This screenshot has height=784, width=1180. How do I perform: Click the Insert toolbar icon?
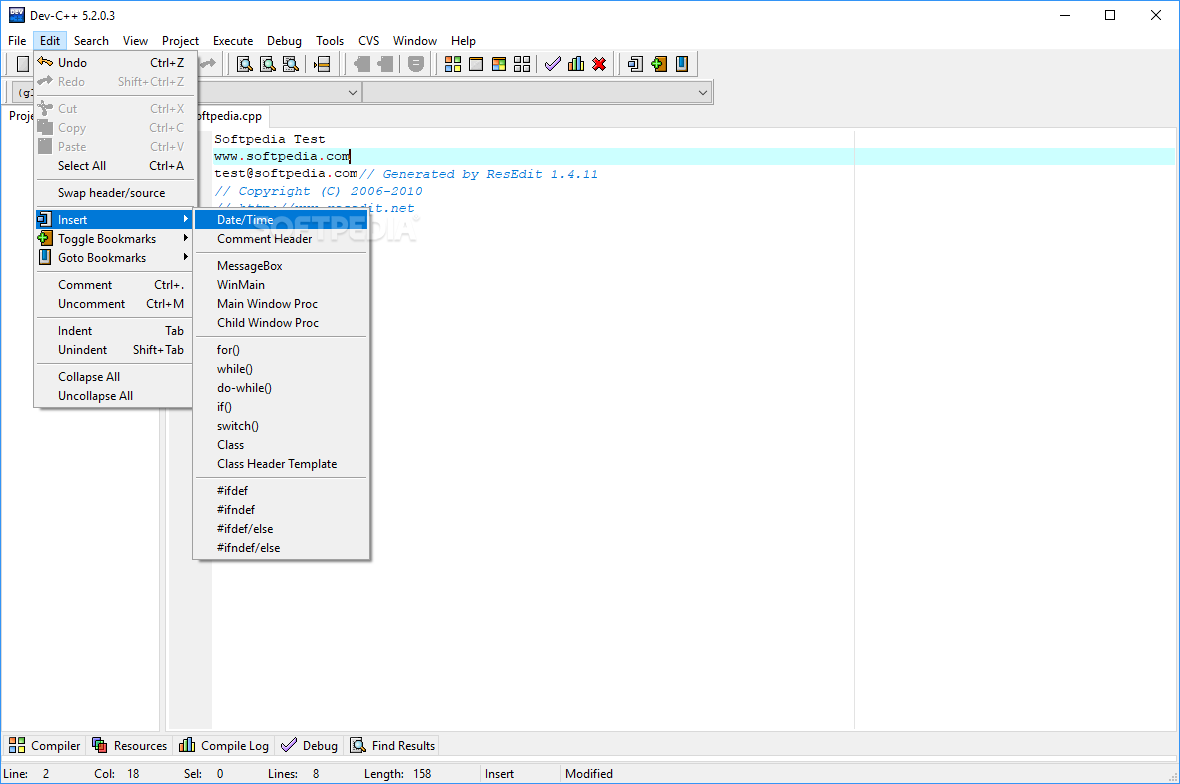coord(635,64)
